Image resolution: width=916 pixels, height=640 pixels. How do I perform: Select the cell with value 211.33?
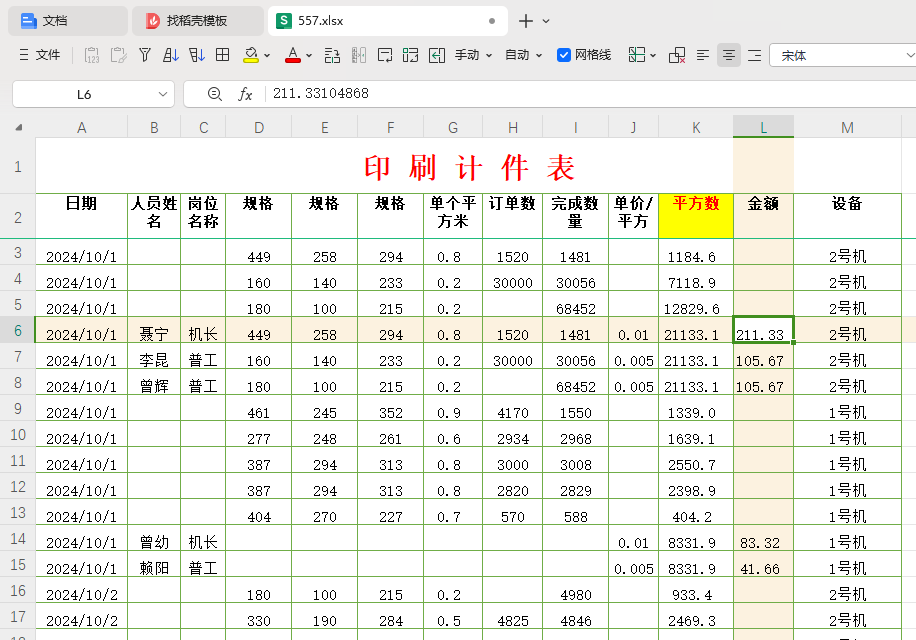(x=763, y=331)
